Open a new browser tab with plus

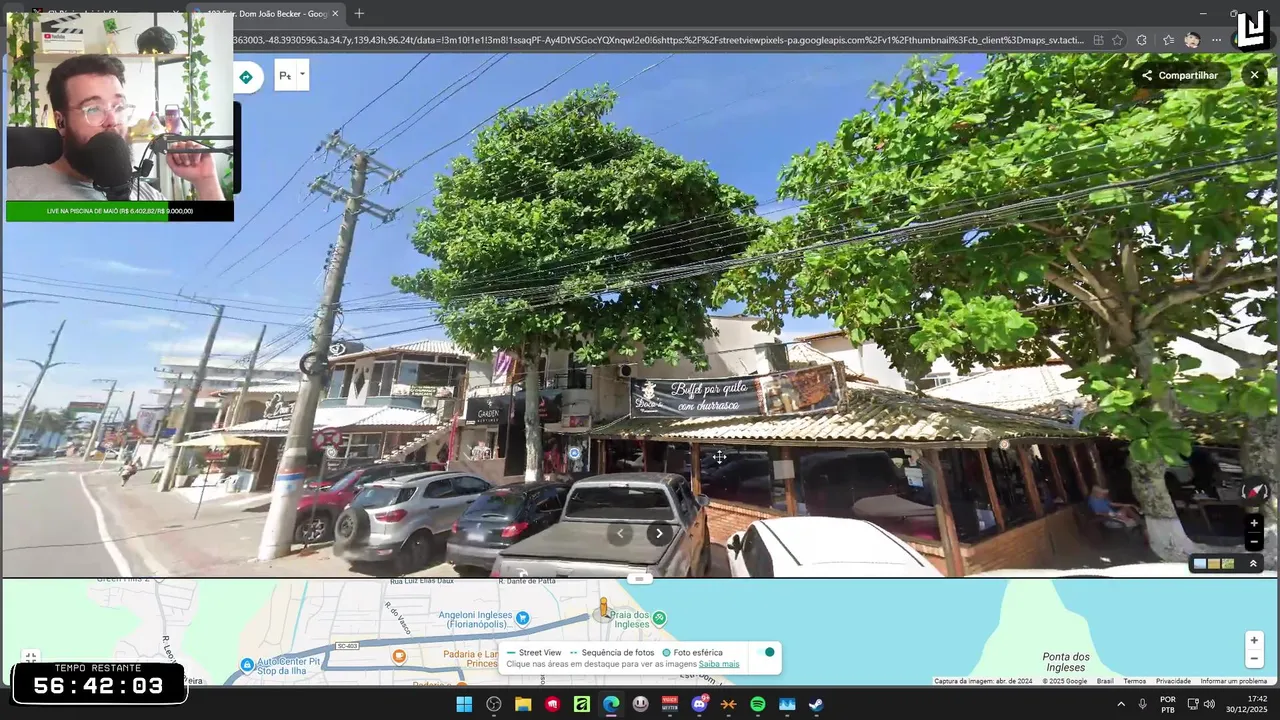[x=359, y=13]
